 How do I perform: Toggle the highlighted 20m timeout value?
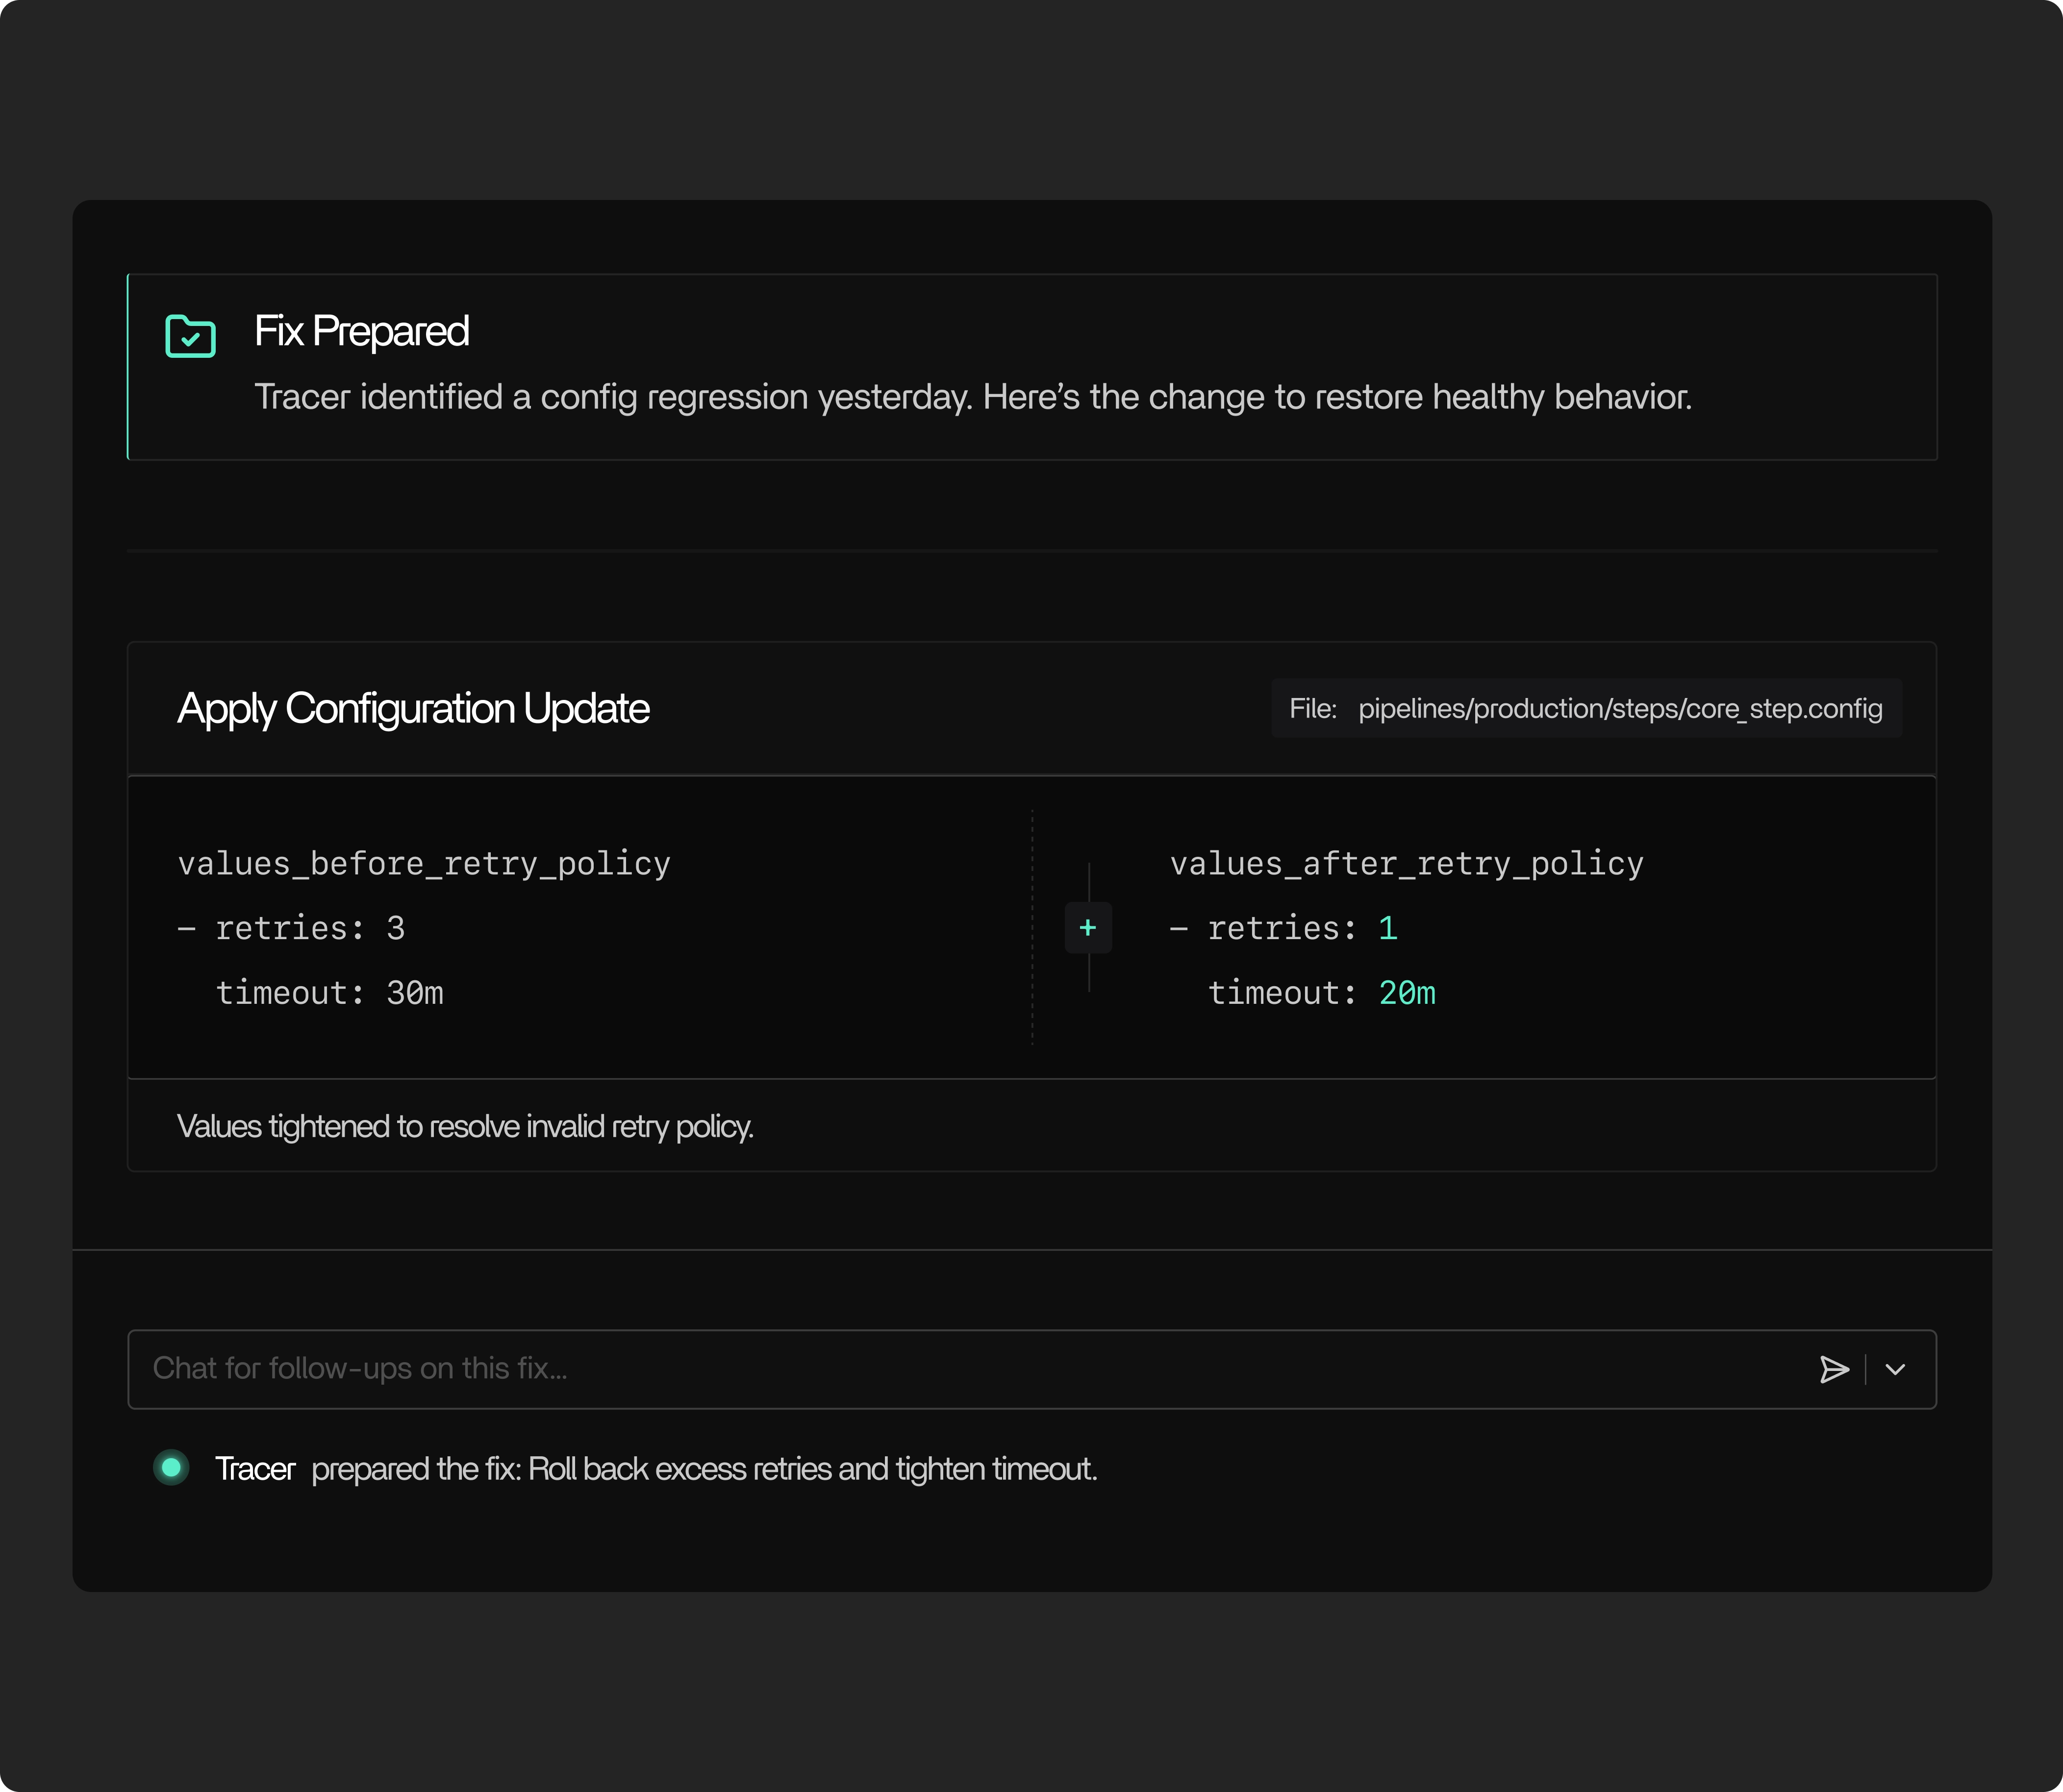1406,992
